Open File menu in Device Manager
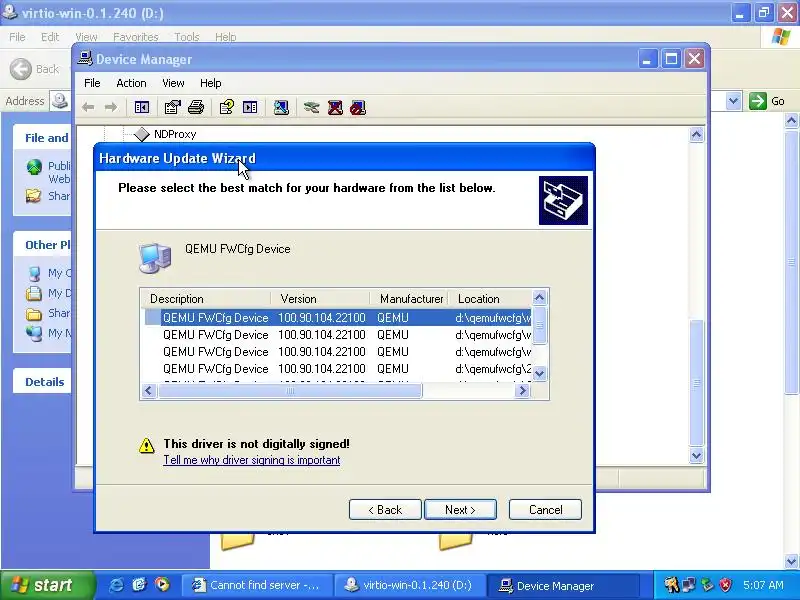Viewport: 800px width, 600px height. coord(92,83)
